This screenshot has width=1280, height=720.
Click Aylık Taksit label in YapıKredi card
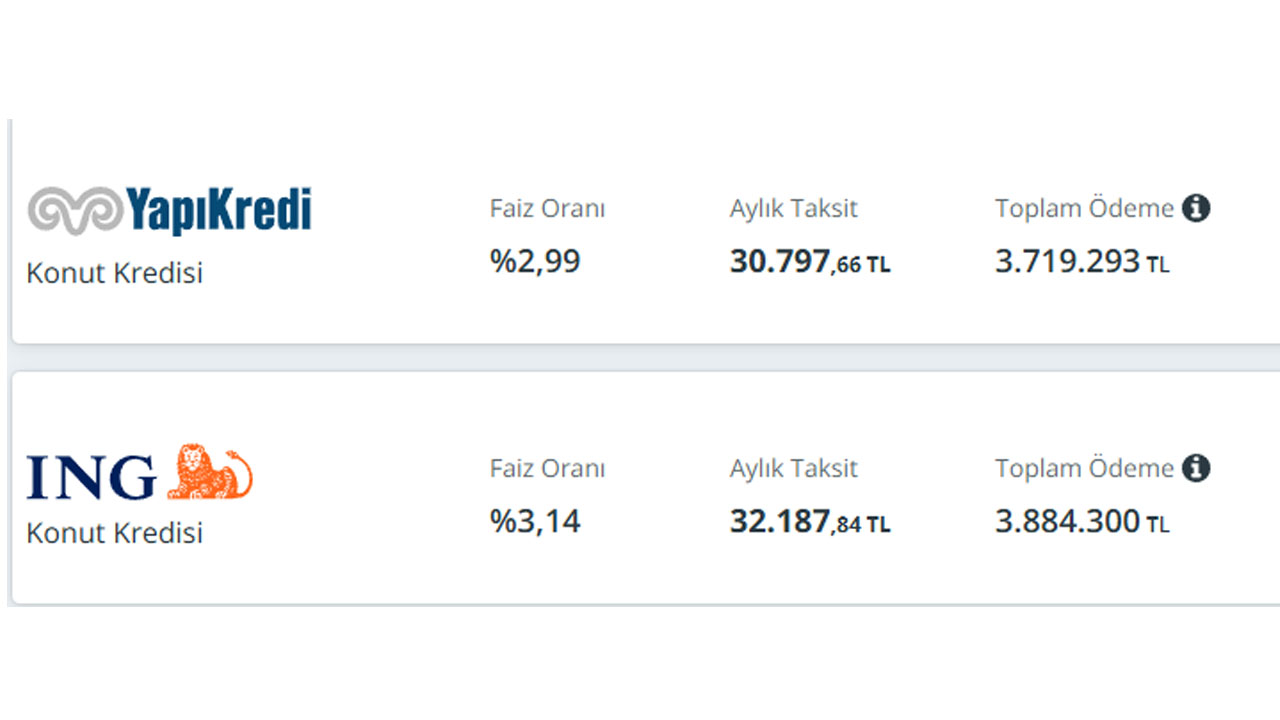794,210
